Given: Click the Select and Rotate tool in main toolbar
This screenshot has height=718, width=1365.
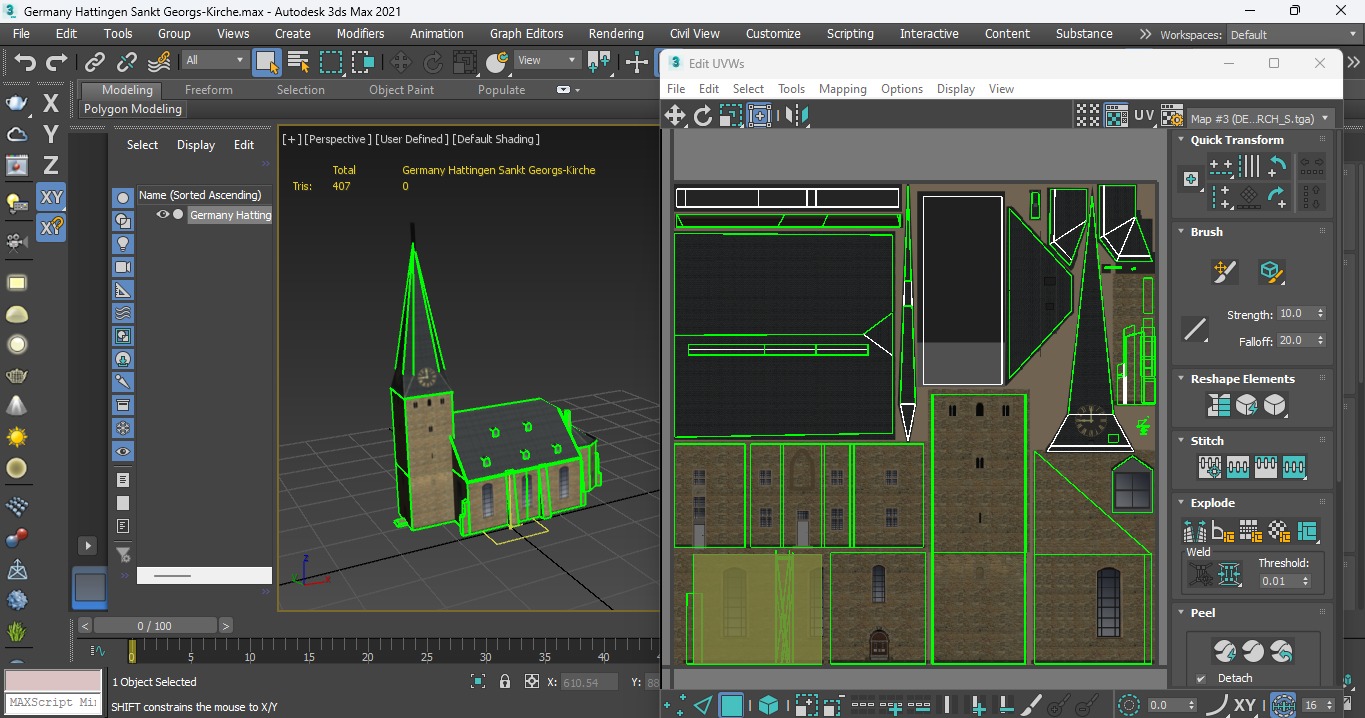Looking at the screenshot, I should click(x=433, y=62).
